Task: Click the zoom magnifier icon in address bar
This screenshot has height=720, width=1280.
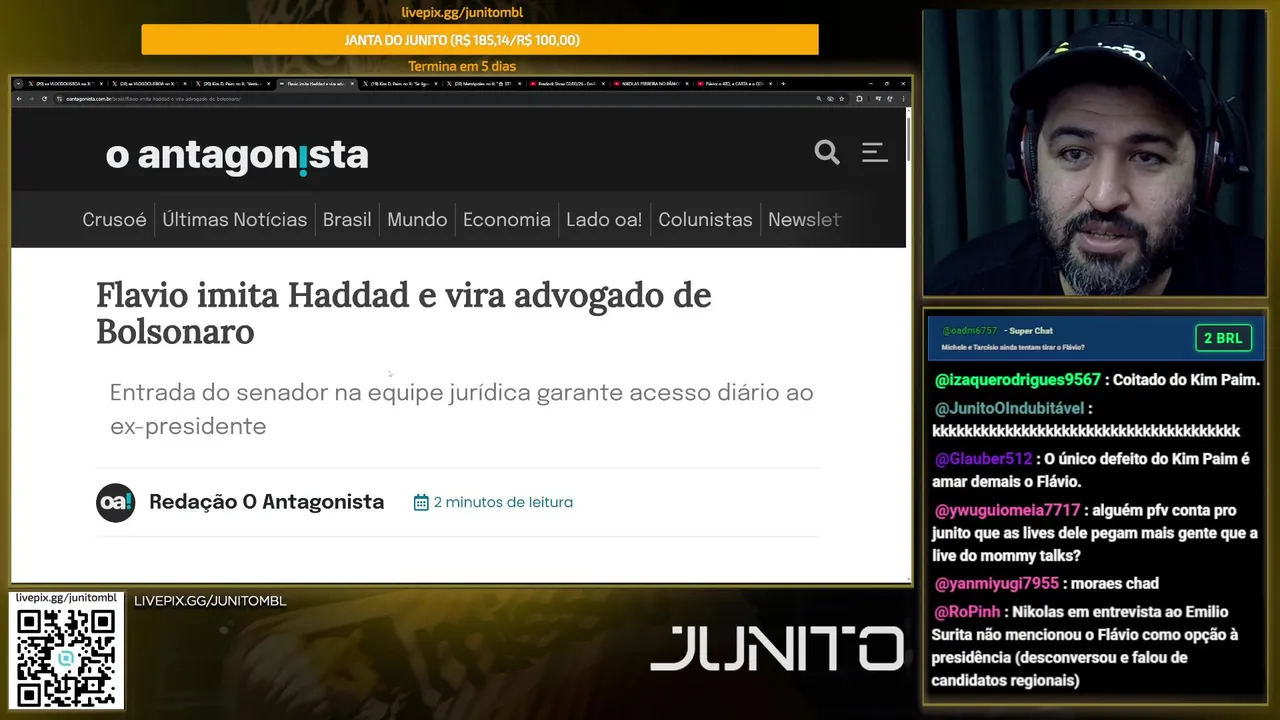Action: tap(819, 99)
